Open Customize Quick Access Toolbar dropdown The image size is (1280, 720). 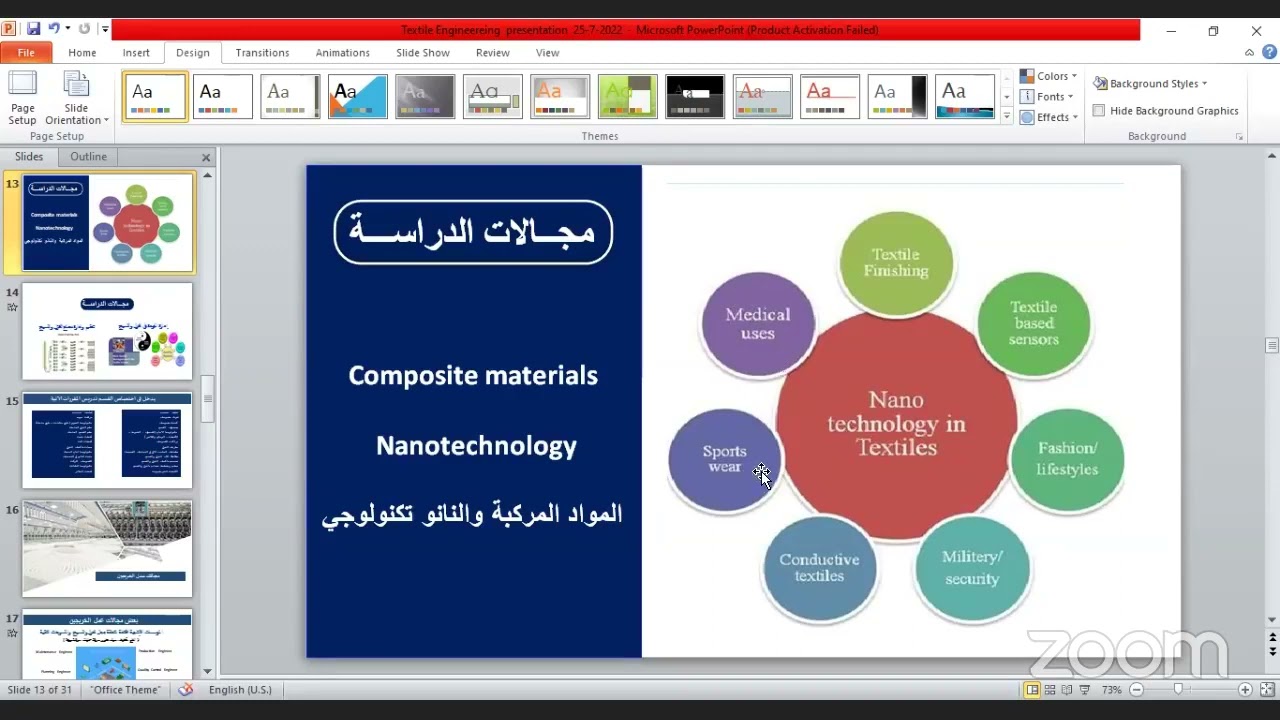[x=105, y=30]
